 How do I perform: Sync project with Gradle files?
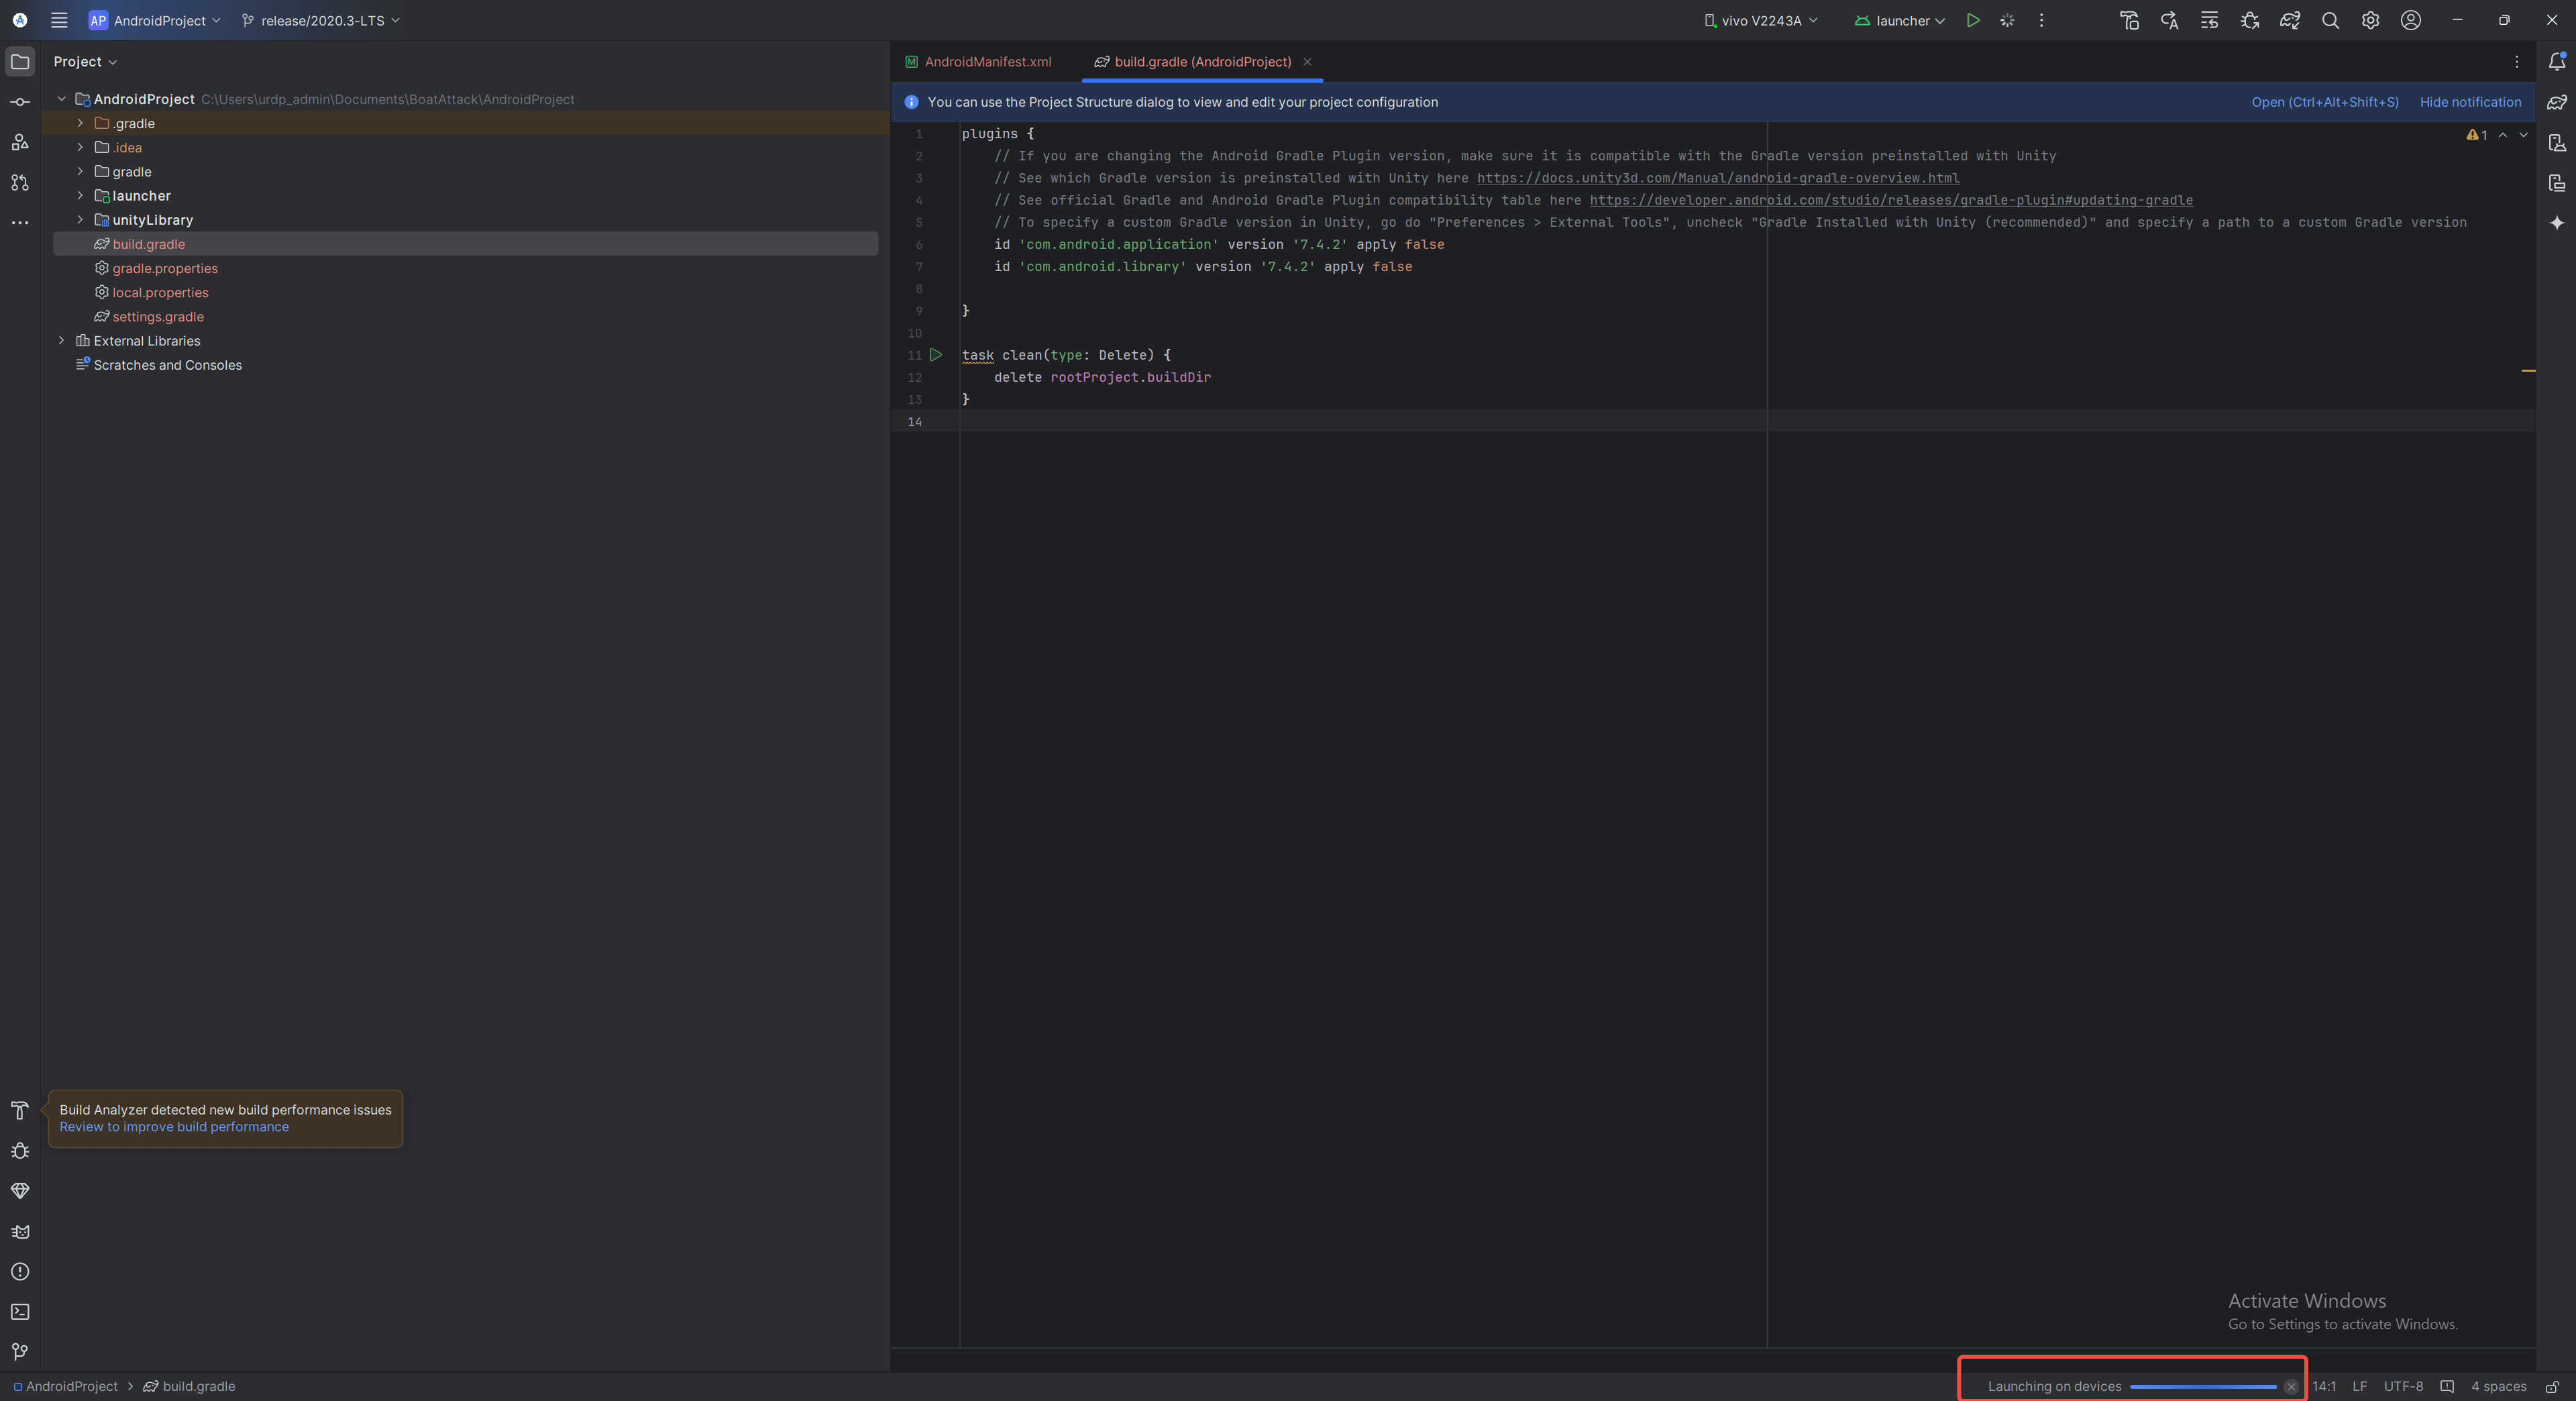pyautogui.click(x=2289, y=20)
